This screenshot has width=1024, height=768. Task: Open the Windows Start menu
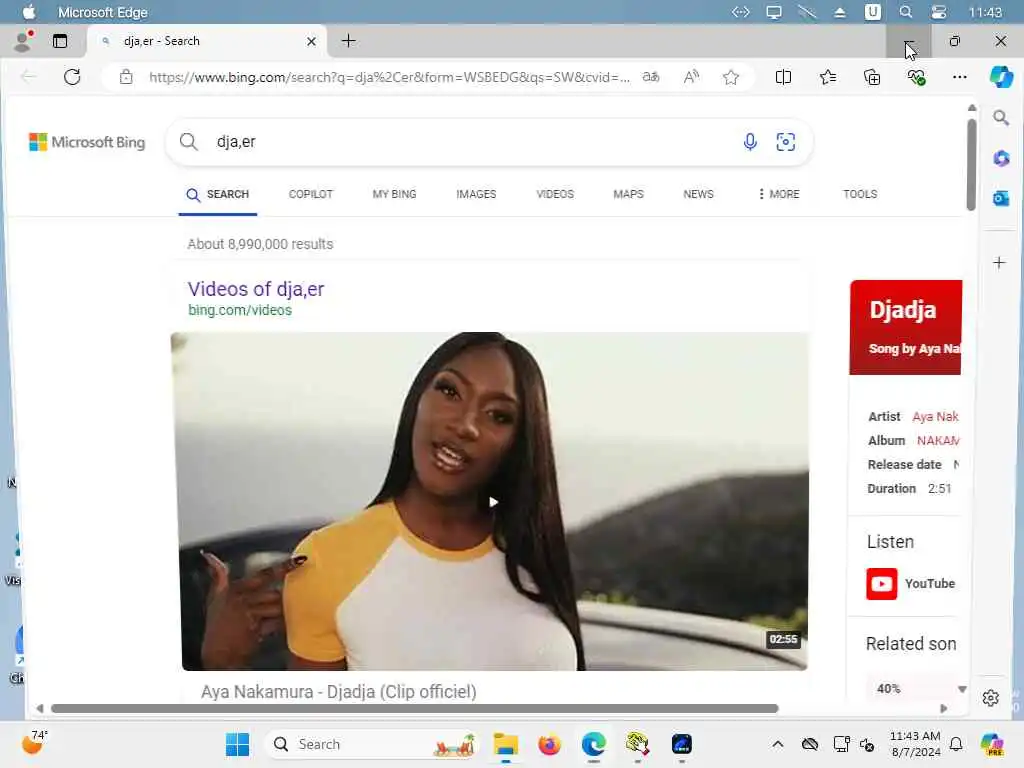(237, 744)
